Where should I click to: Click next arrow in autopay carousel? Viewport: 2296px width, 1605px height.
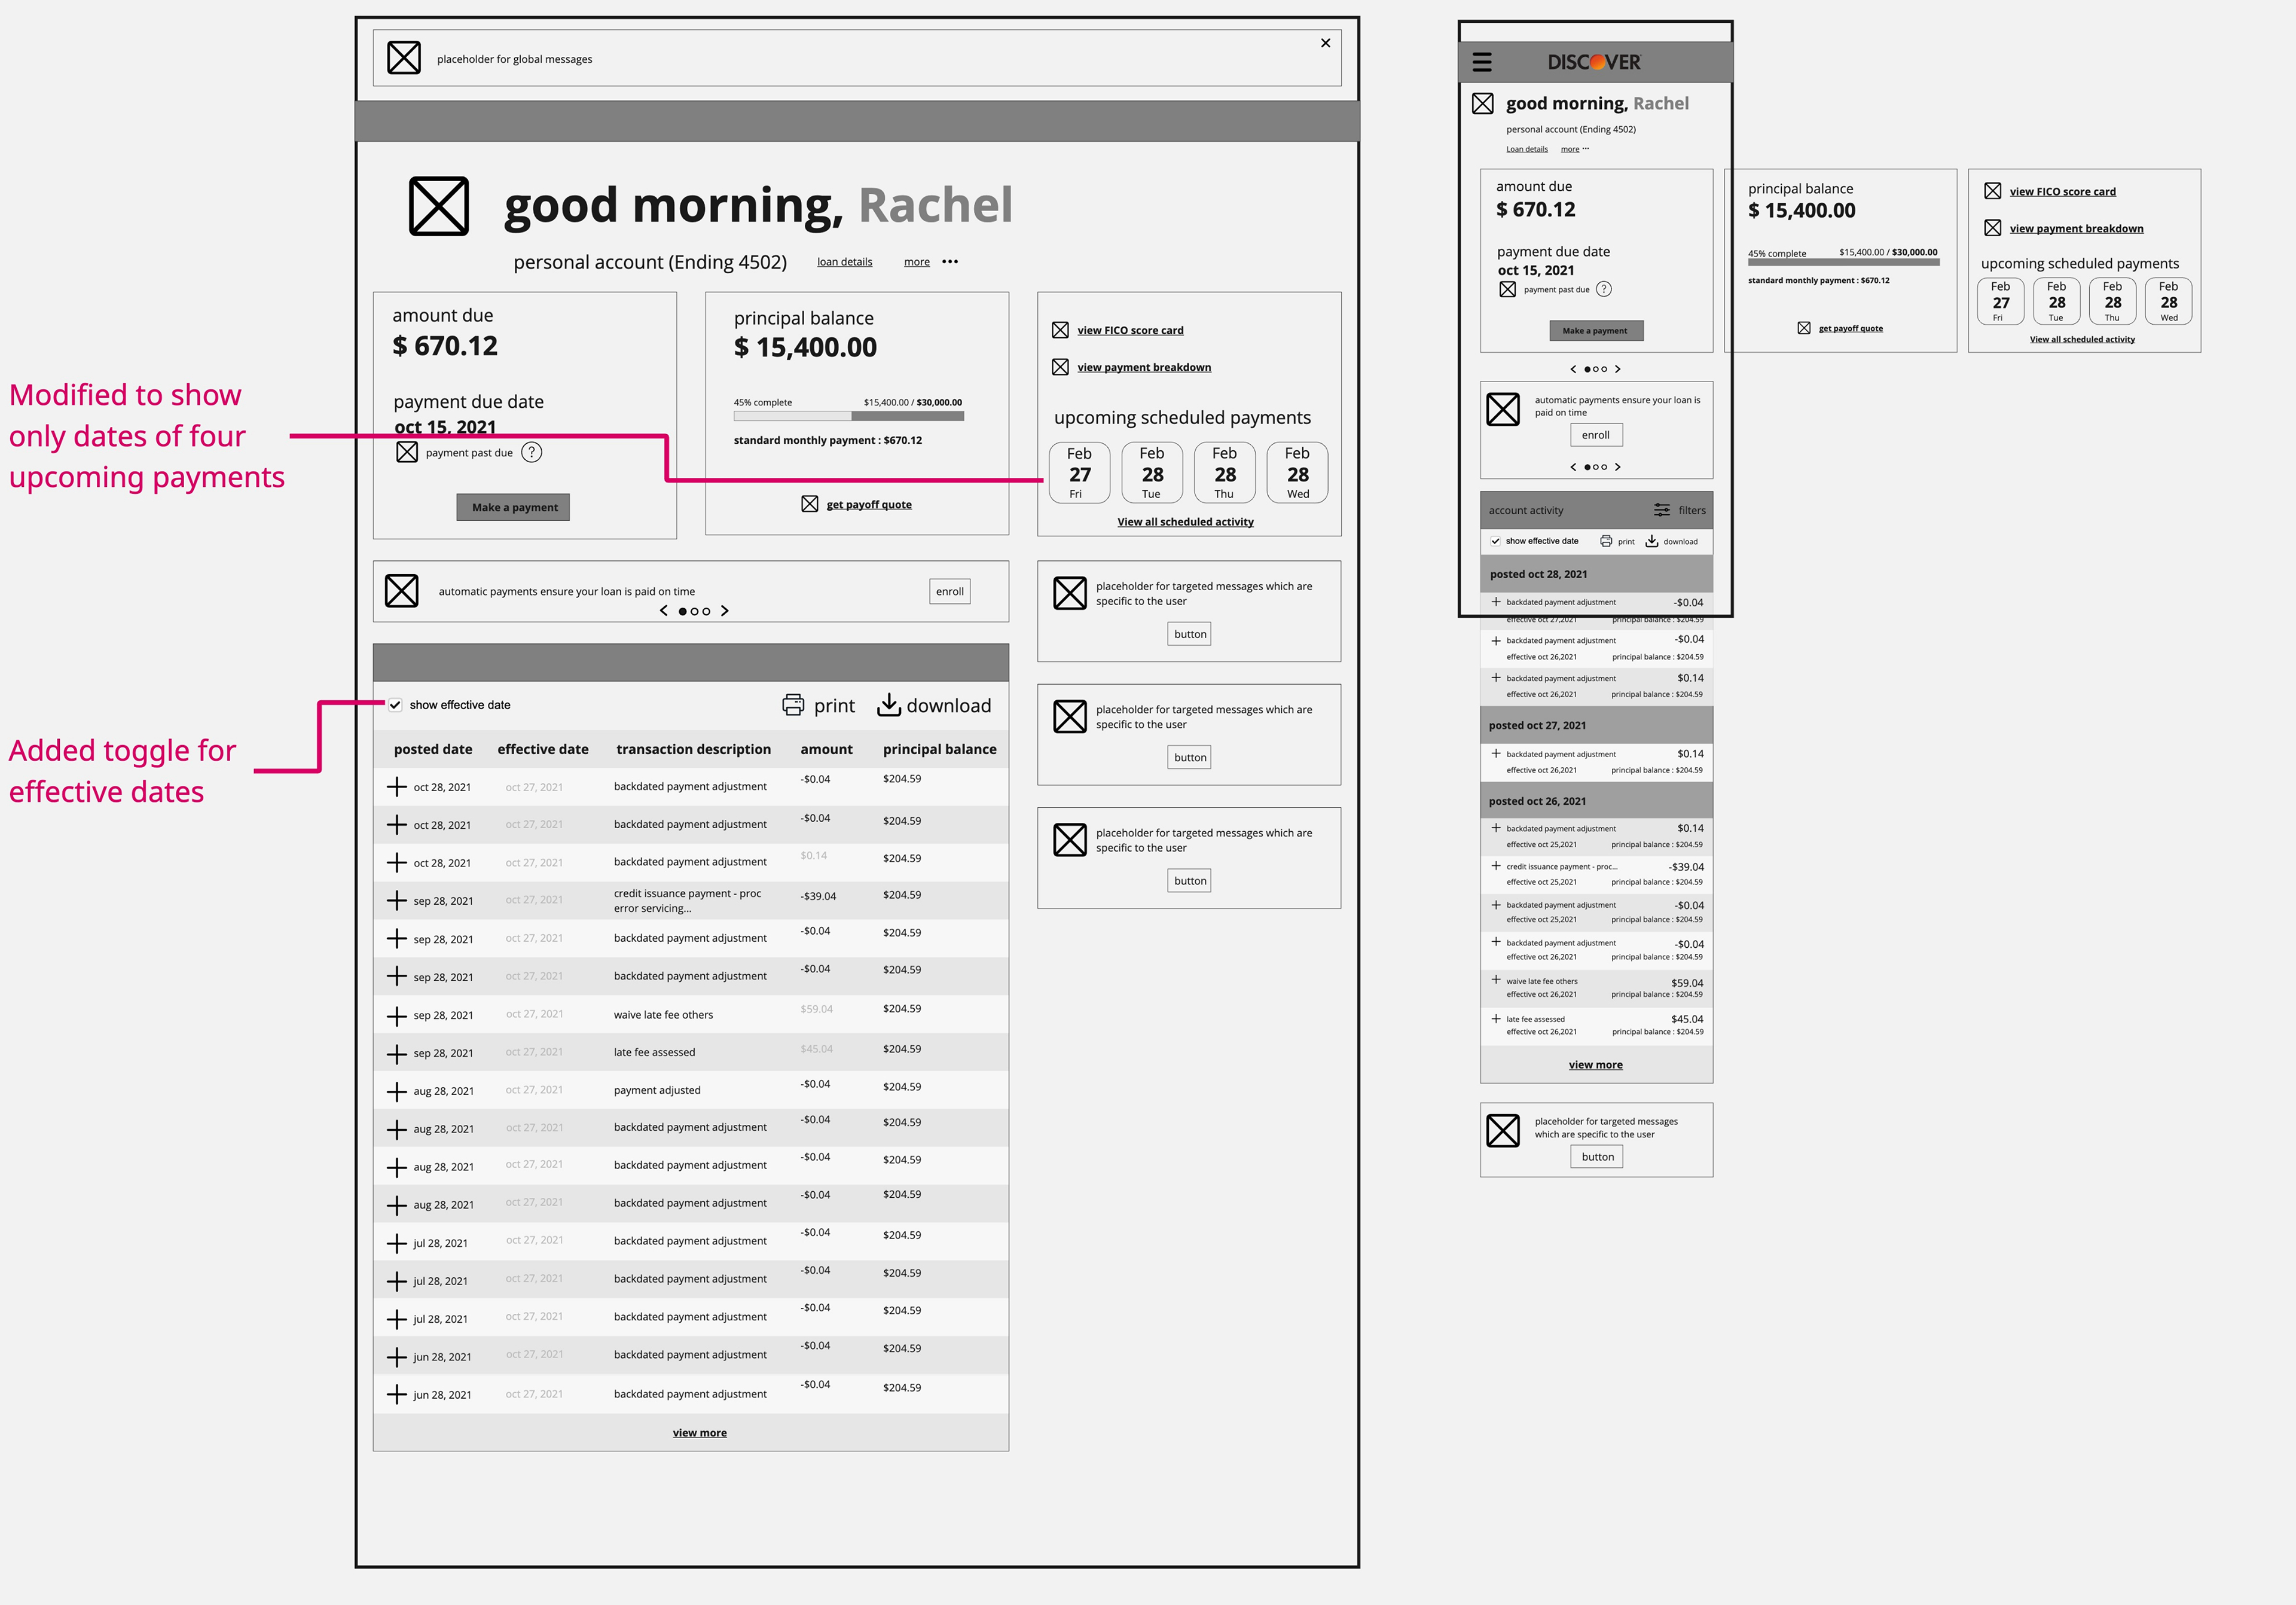pyautogui.click(x=725, y=611)
